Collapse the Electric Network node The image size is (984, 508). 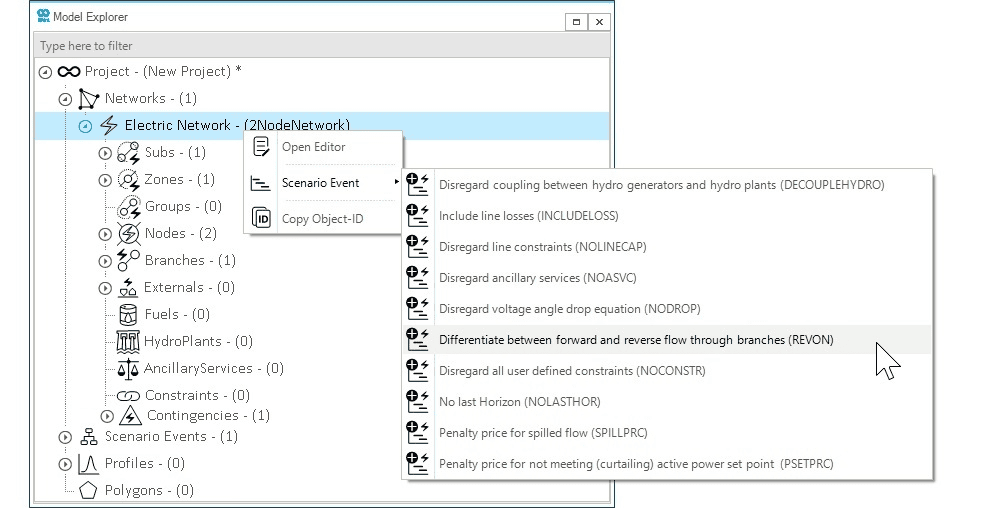click(x=85, y=126)
